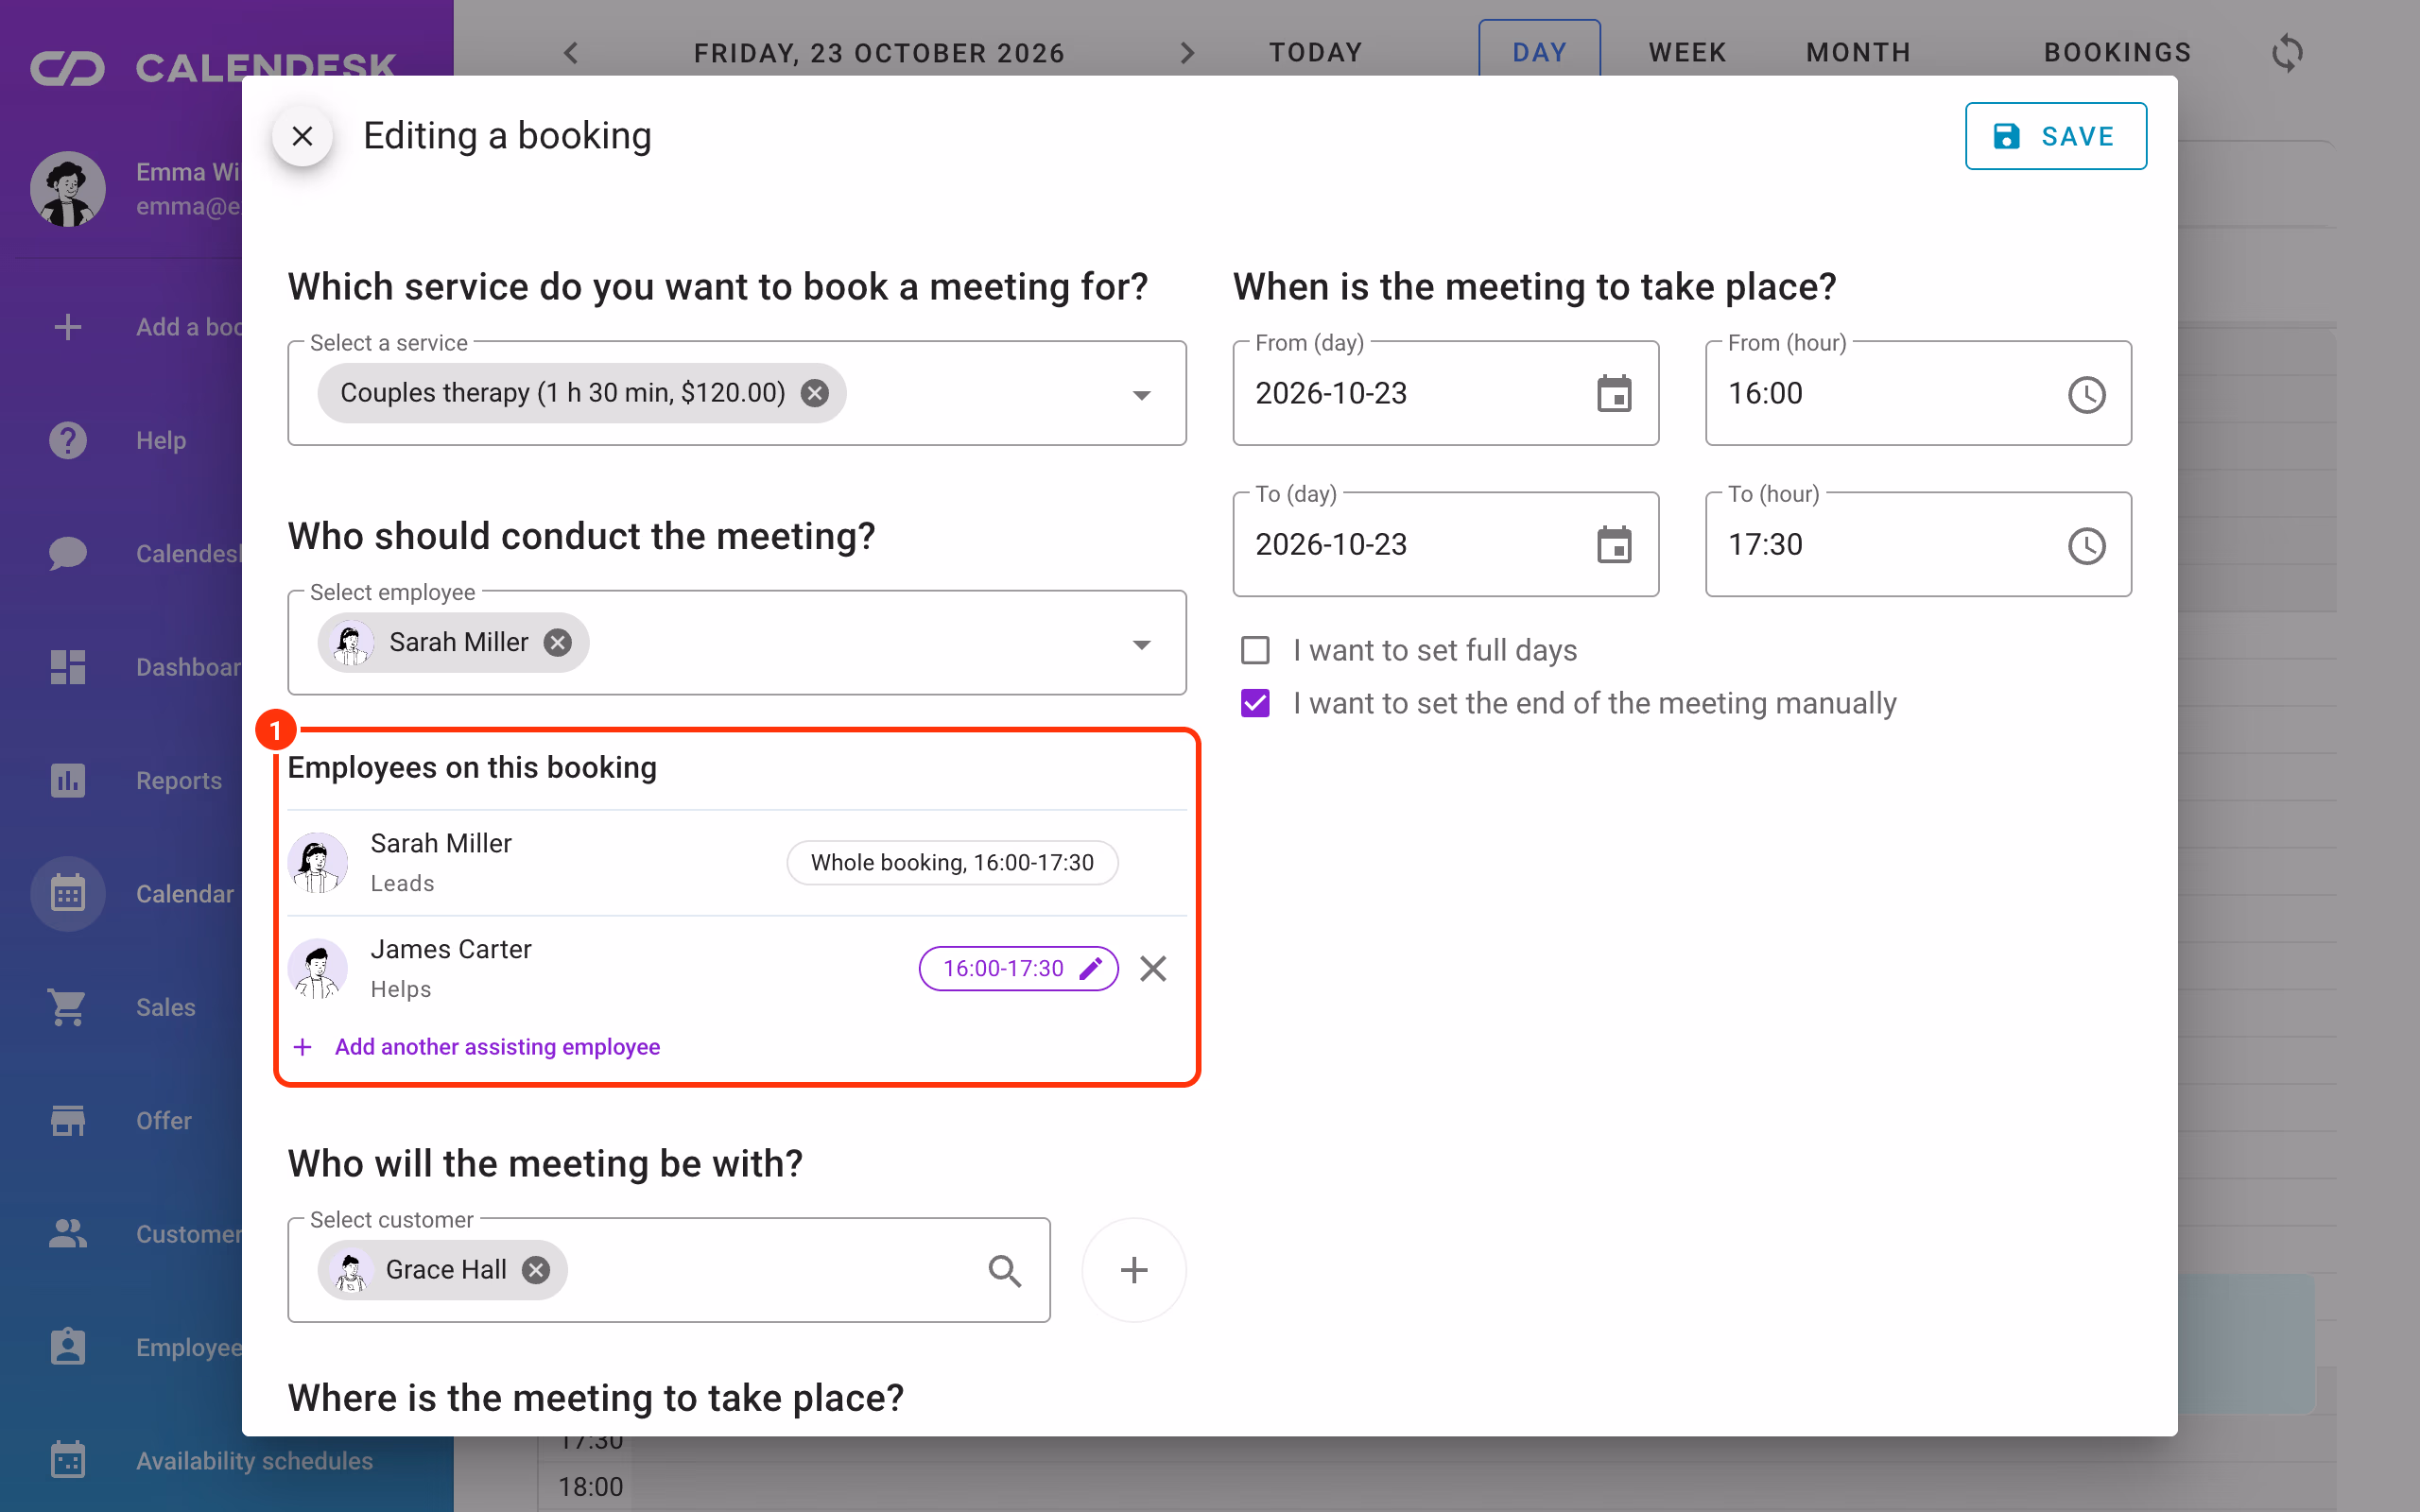Uncheck set end of meeting manually
This screenshot has height=1512, width=2420.
pos(1255,703)
